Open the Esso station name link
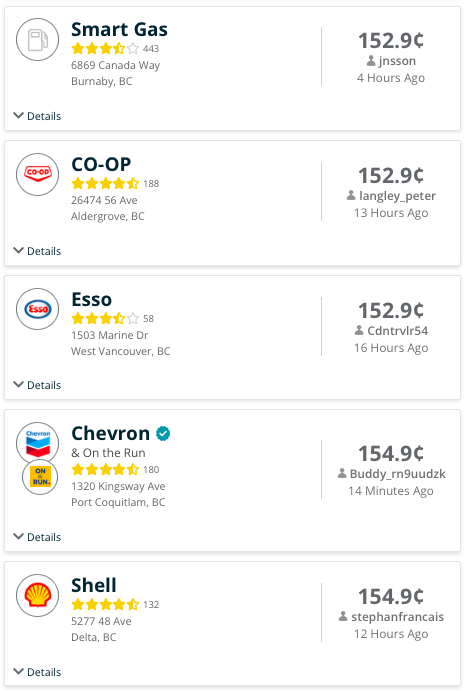Screen dimensions: 471x693 coord(91,299)
